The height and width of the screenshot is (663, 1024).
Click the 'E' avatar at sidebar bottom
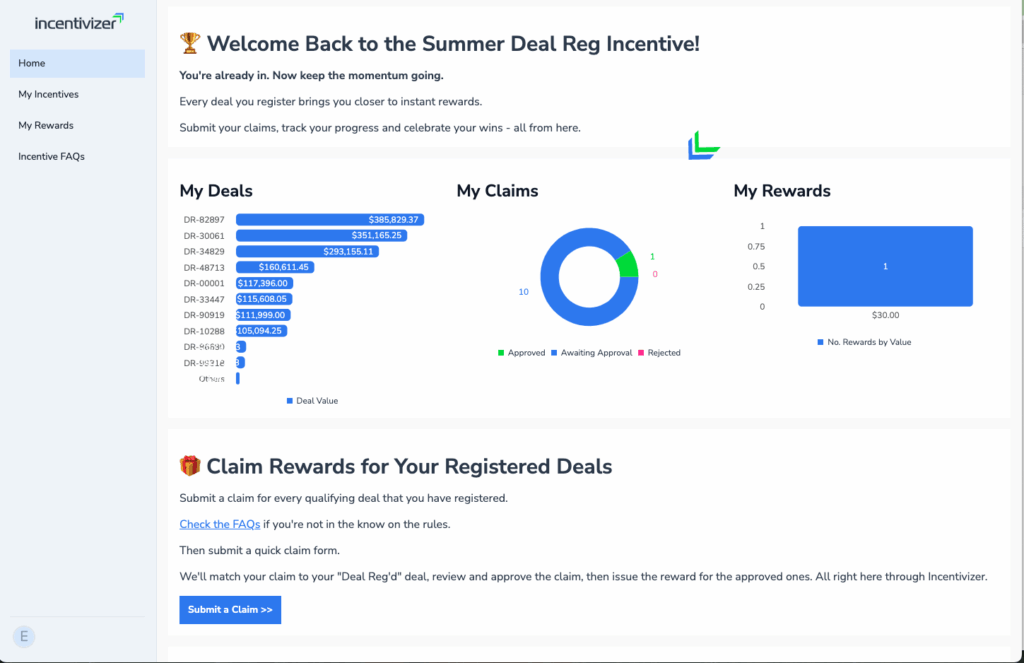click(x=24, y=636)
